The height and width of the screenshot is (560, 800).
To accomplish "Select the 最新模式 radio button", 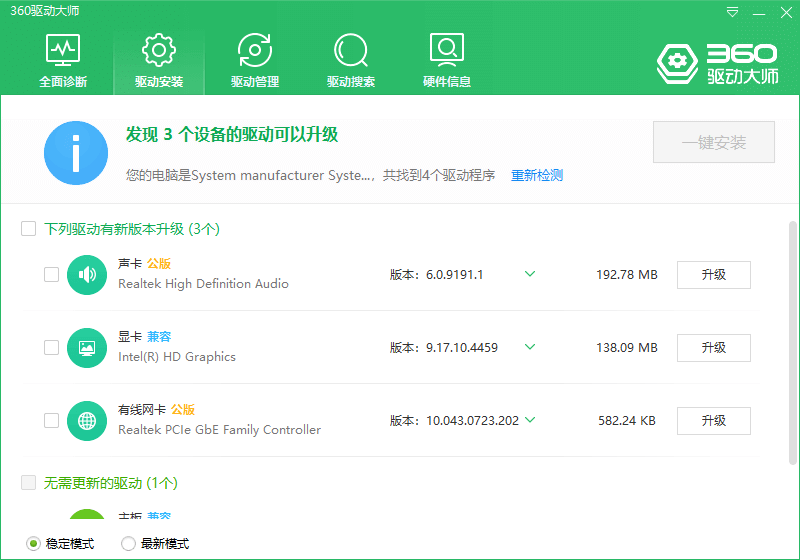I will (128, 544).
